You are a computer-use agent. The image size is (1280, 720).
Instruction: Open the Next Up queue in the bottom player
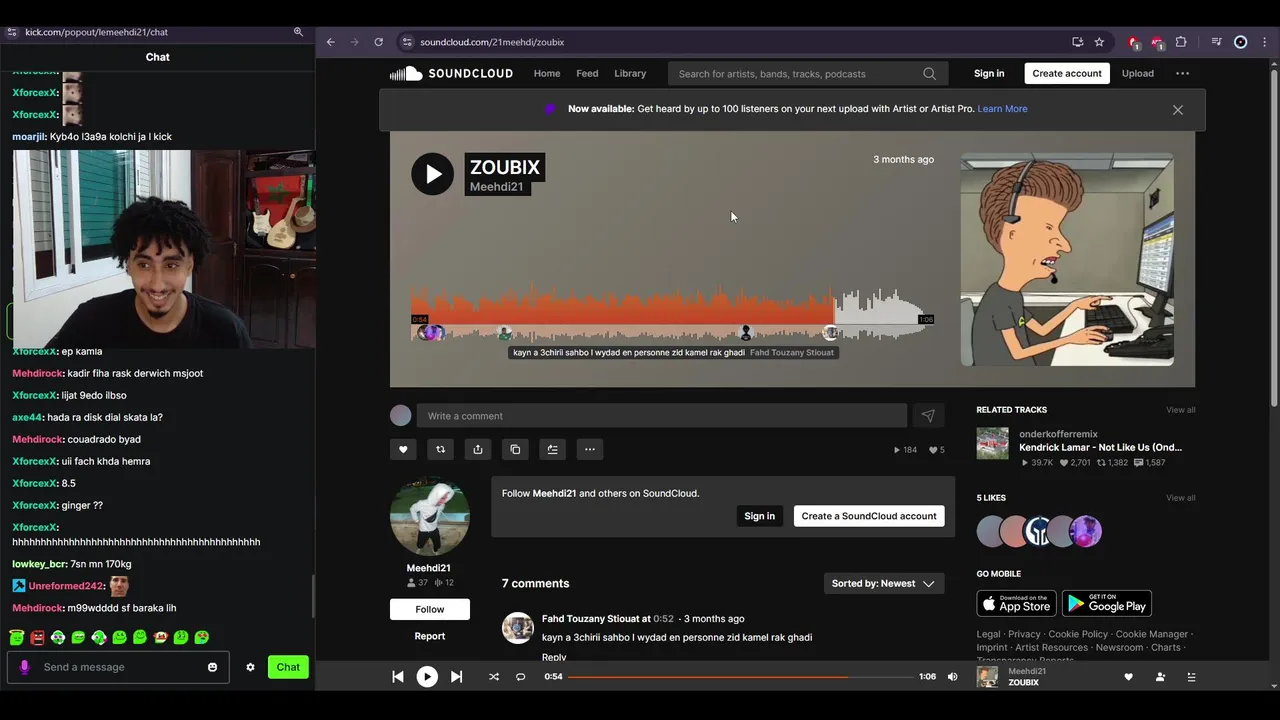click(1191, 677)
